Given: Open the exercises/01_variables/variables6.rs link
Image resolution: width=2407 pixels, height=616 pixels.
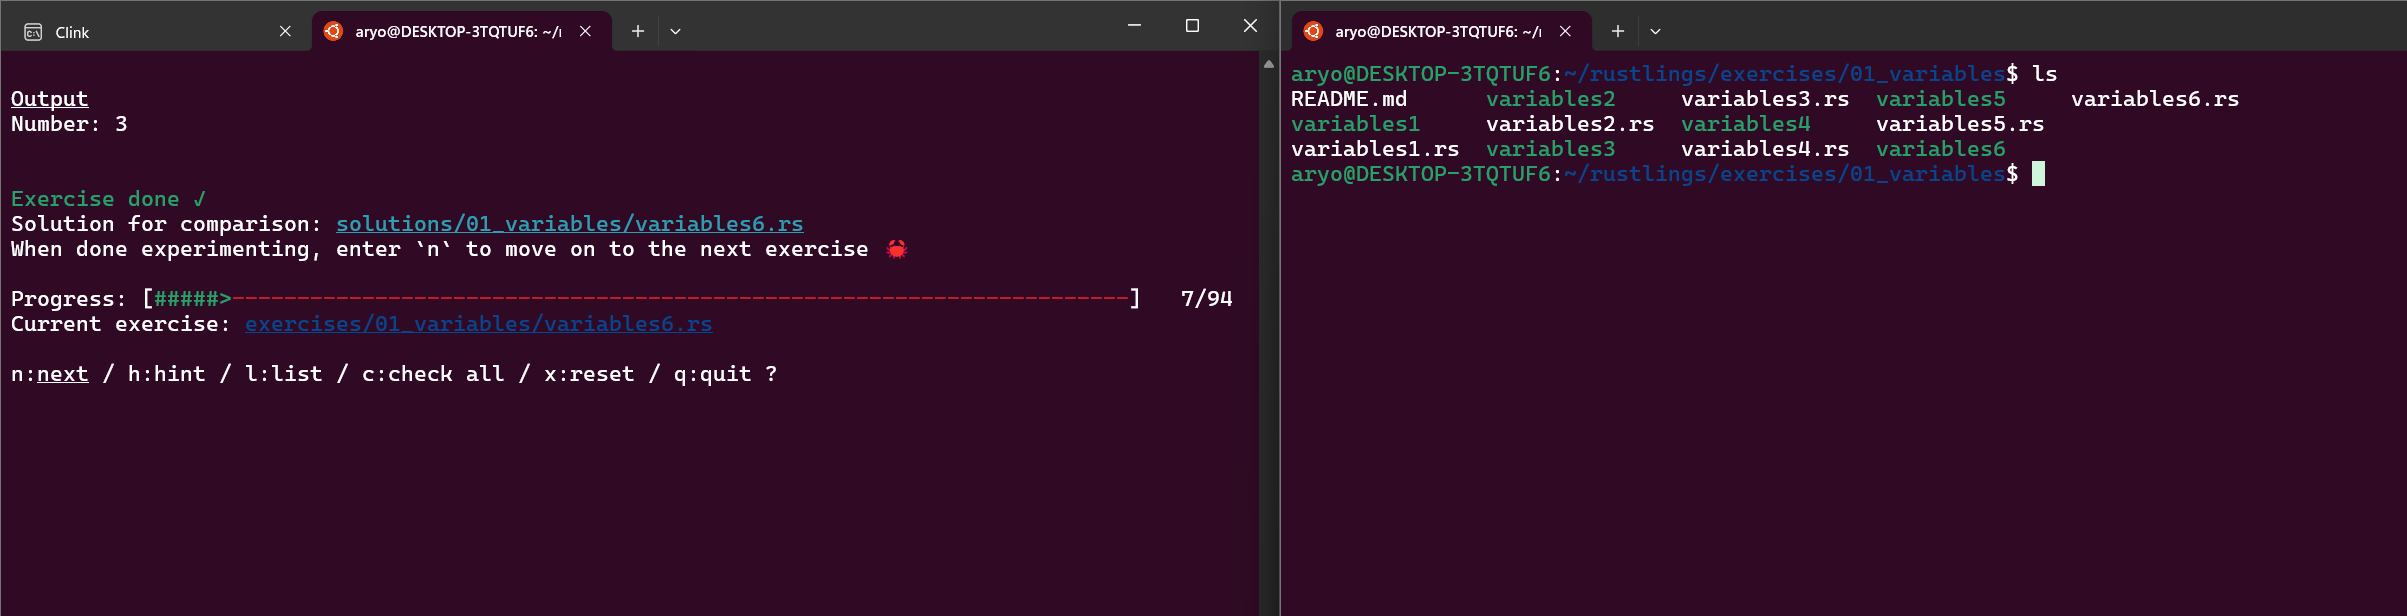Looking at the screenshot, I should [x=478, y=324].
